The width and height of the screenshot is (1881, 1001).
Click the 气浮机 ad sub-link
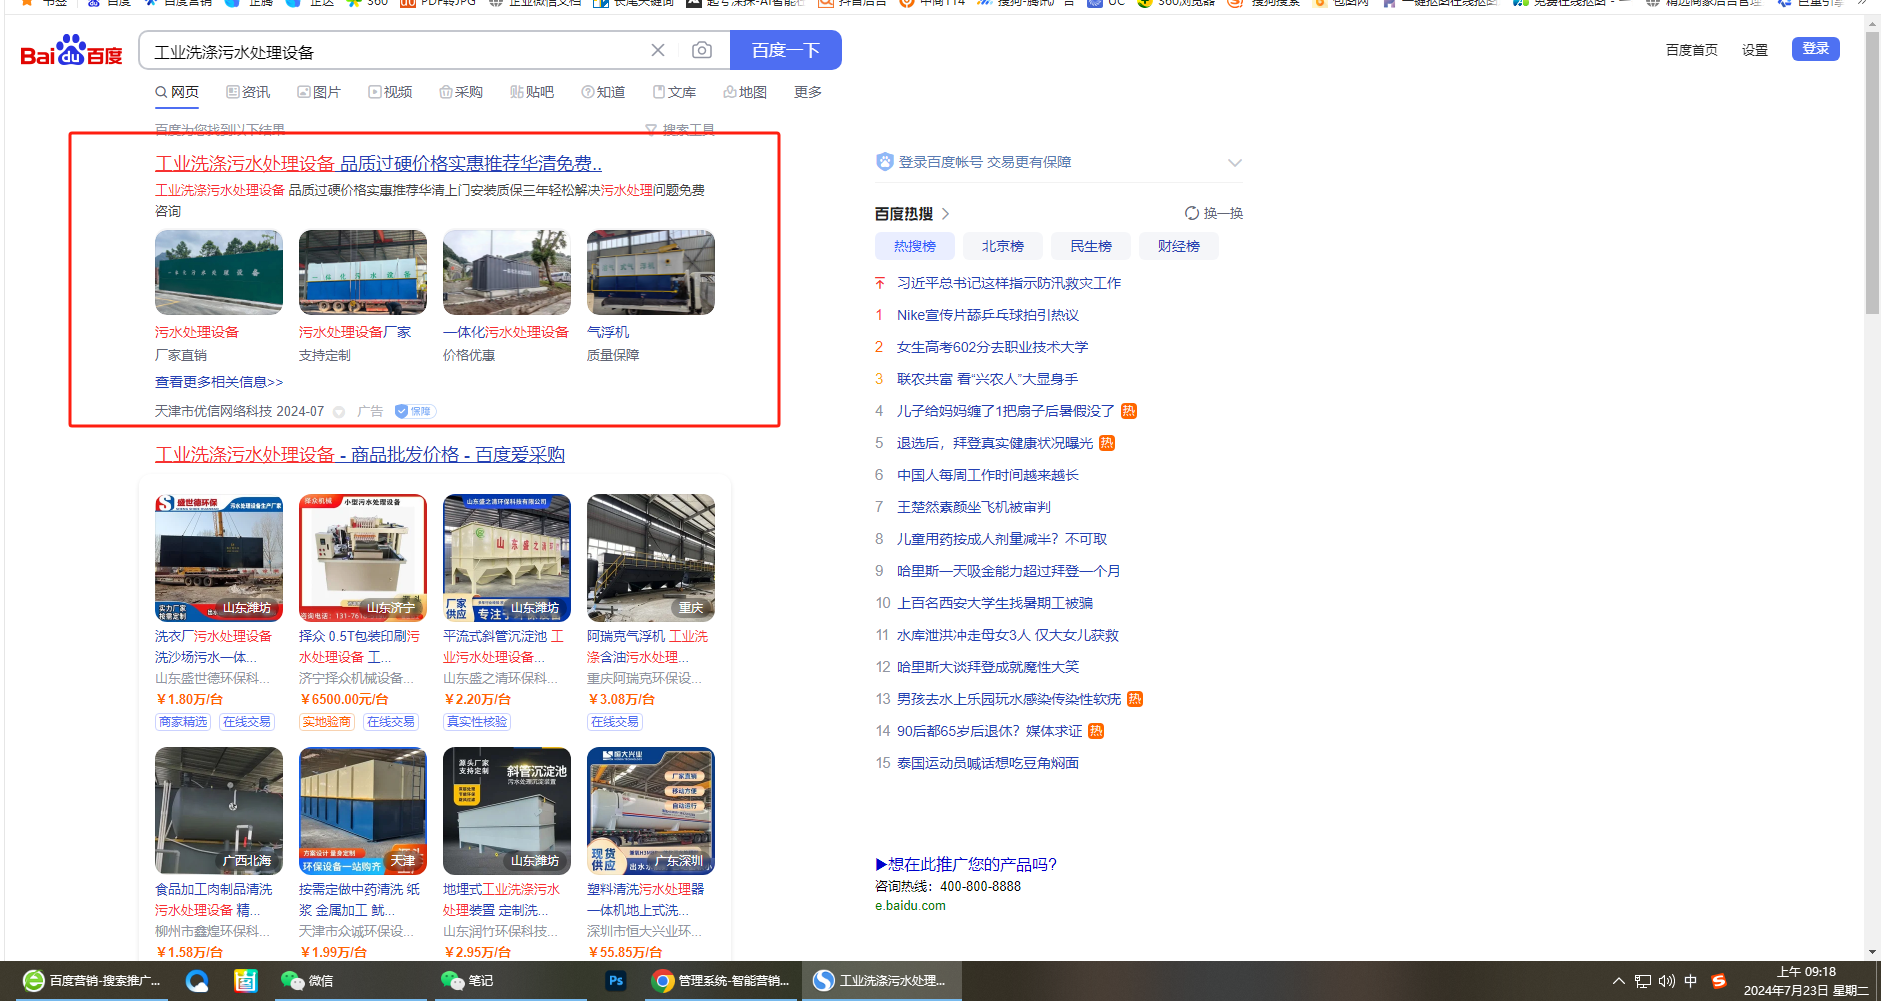[x=608, y=332]
